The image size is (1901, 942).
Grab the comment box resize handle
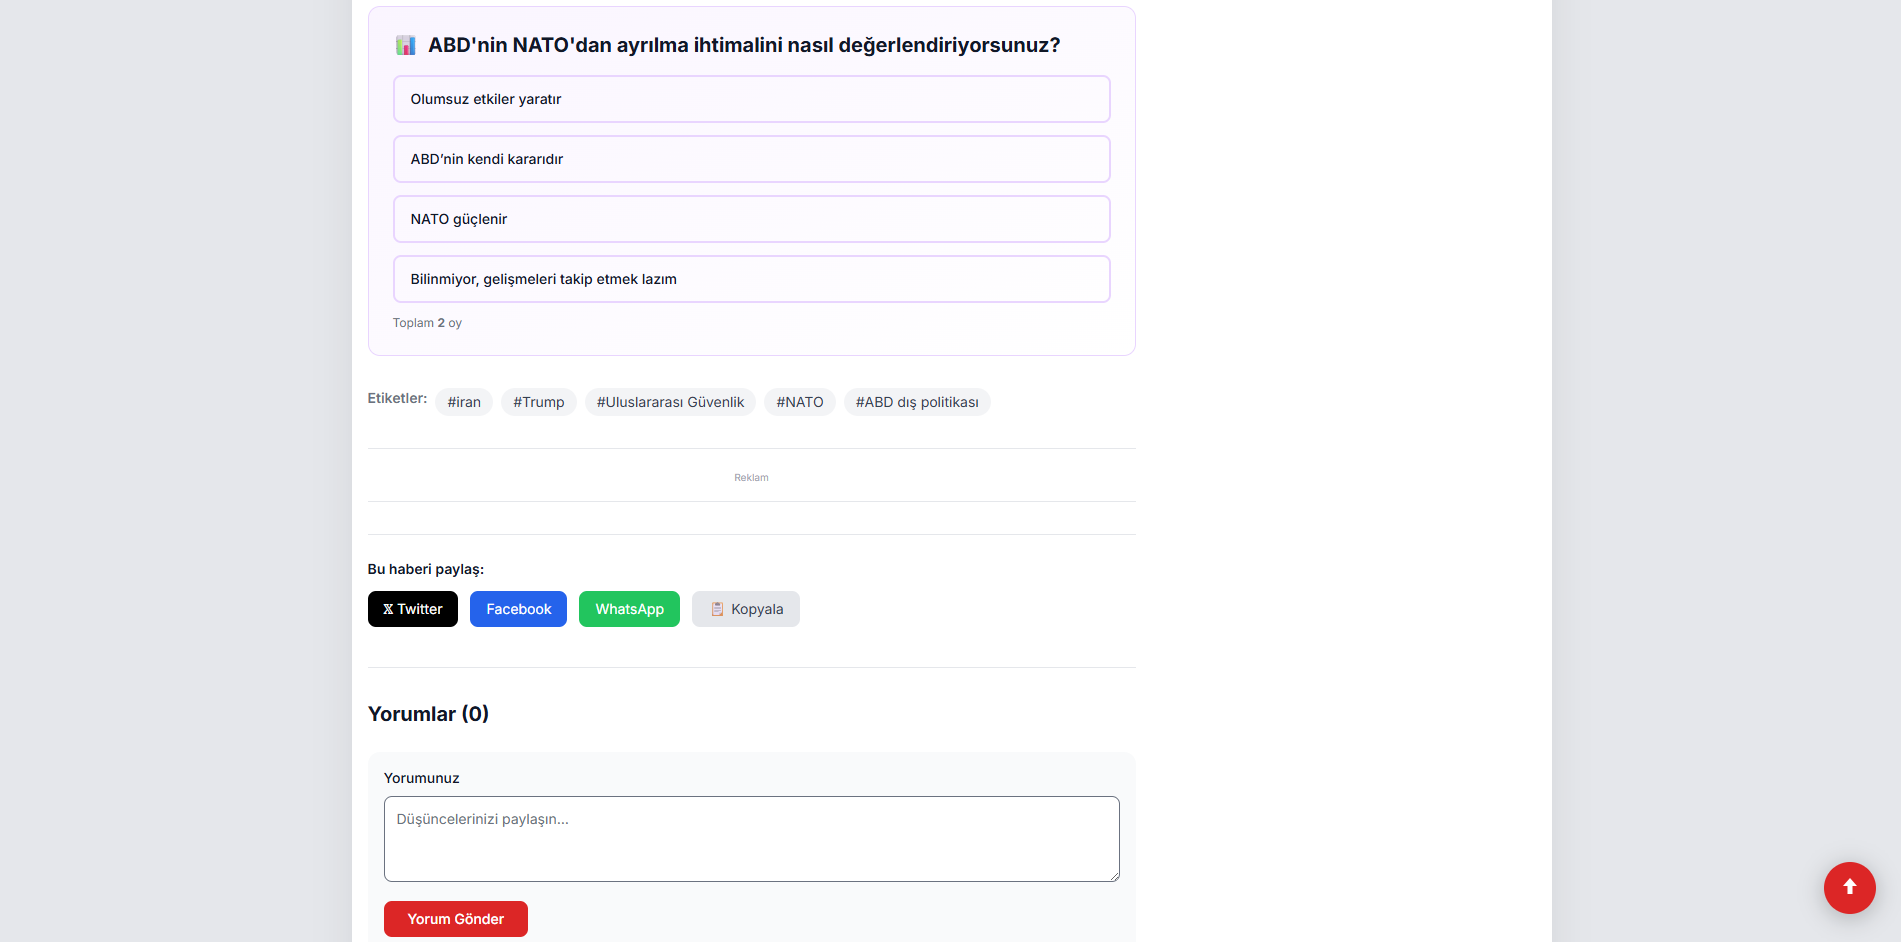click(x=1113, y=875)
